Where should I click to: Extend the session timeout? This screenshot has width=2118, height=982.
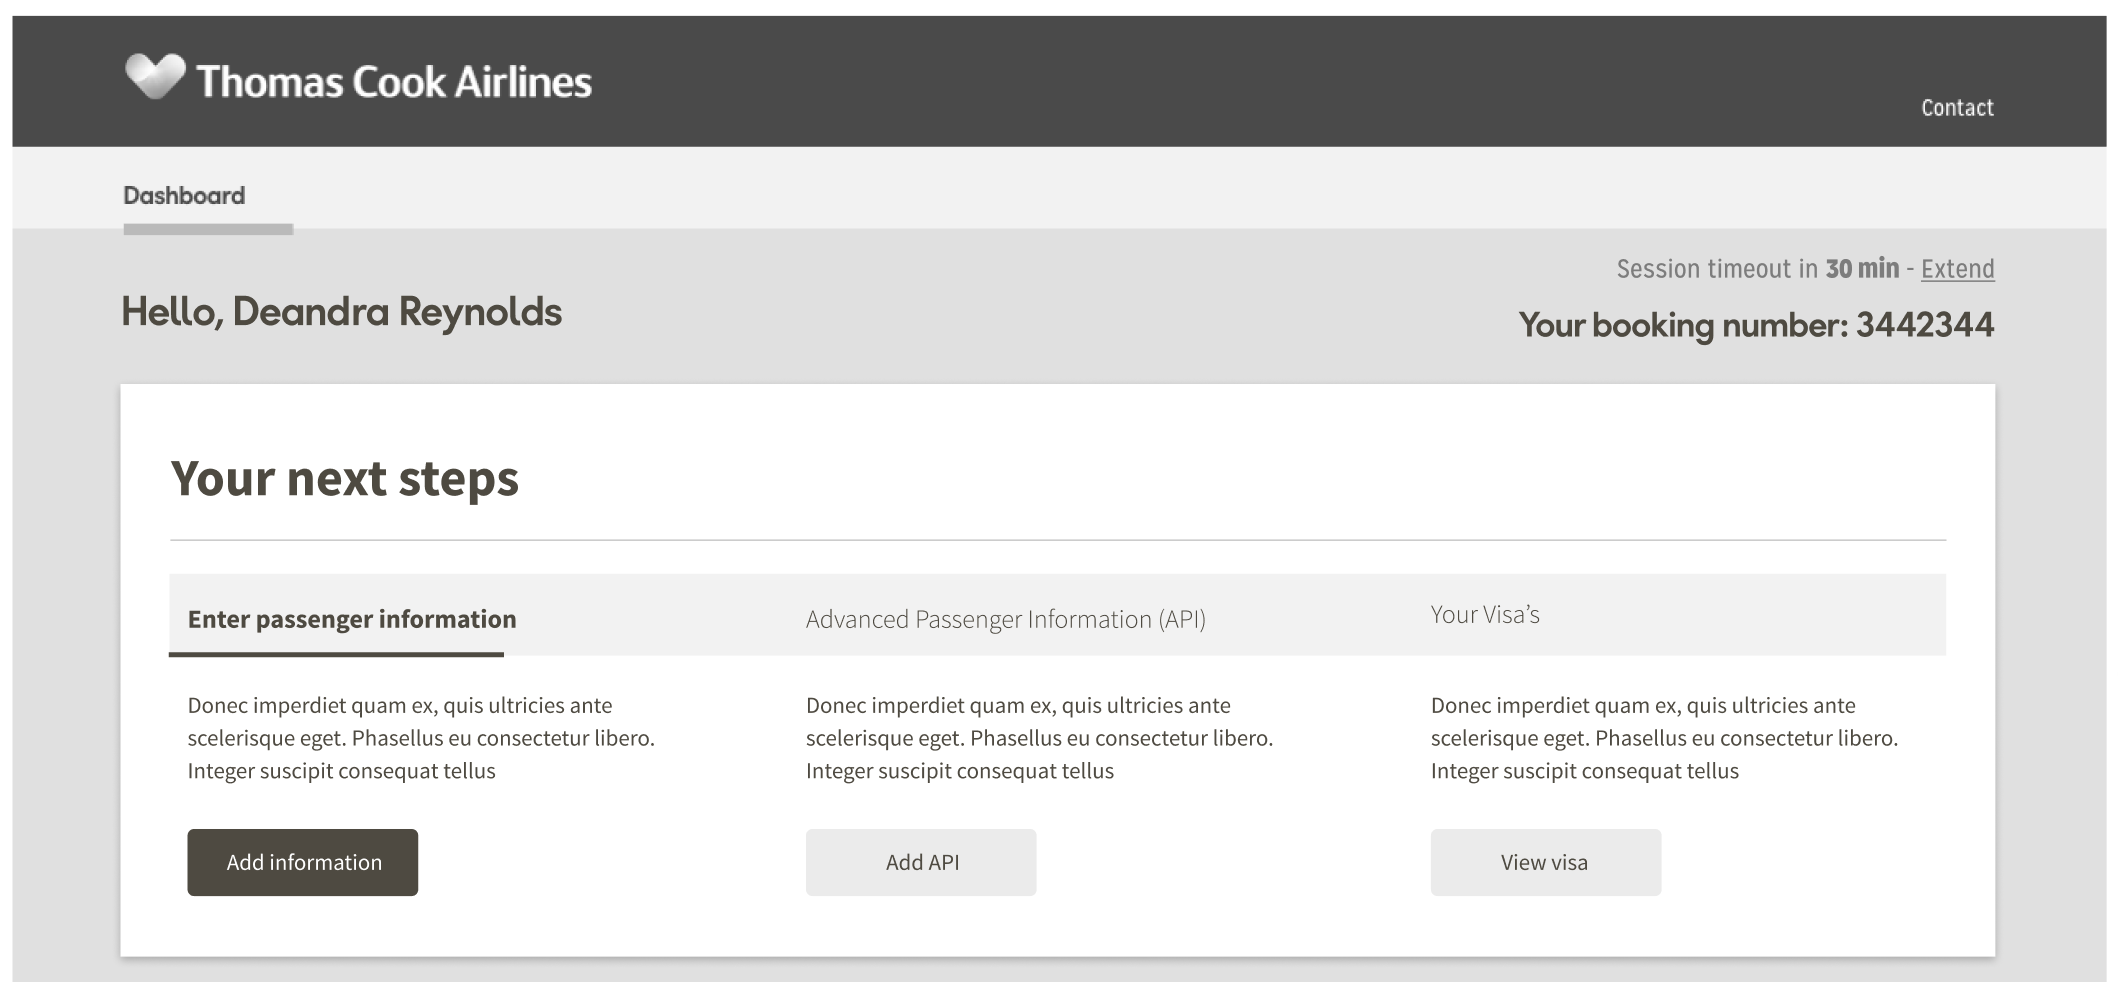click(1957, 269)
